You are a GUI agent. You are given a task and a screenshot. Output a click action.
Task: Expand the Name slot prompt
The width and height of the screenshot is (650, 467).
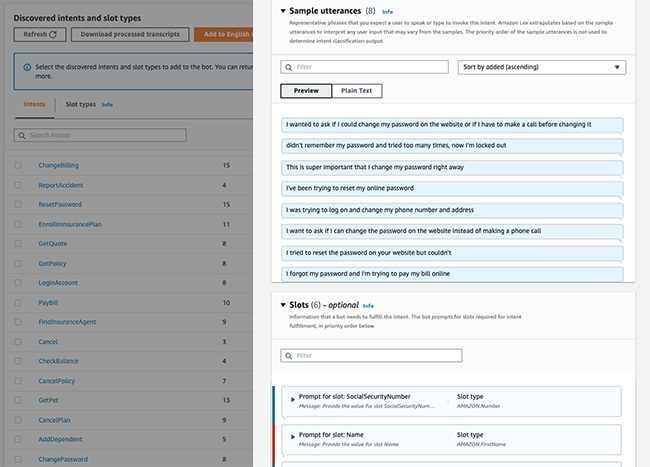[293, 437]
